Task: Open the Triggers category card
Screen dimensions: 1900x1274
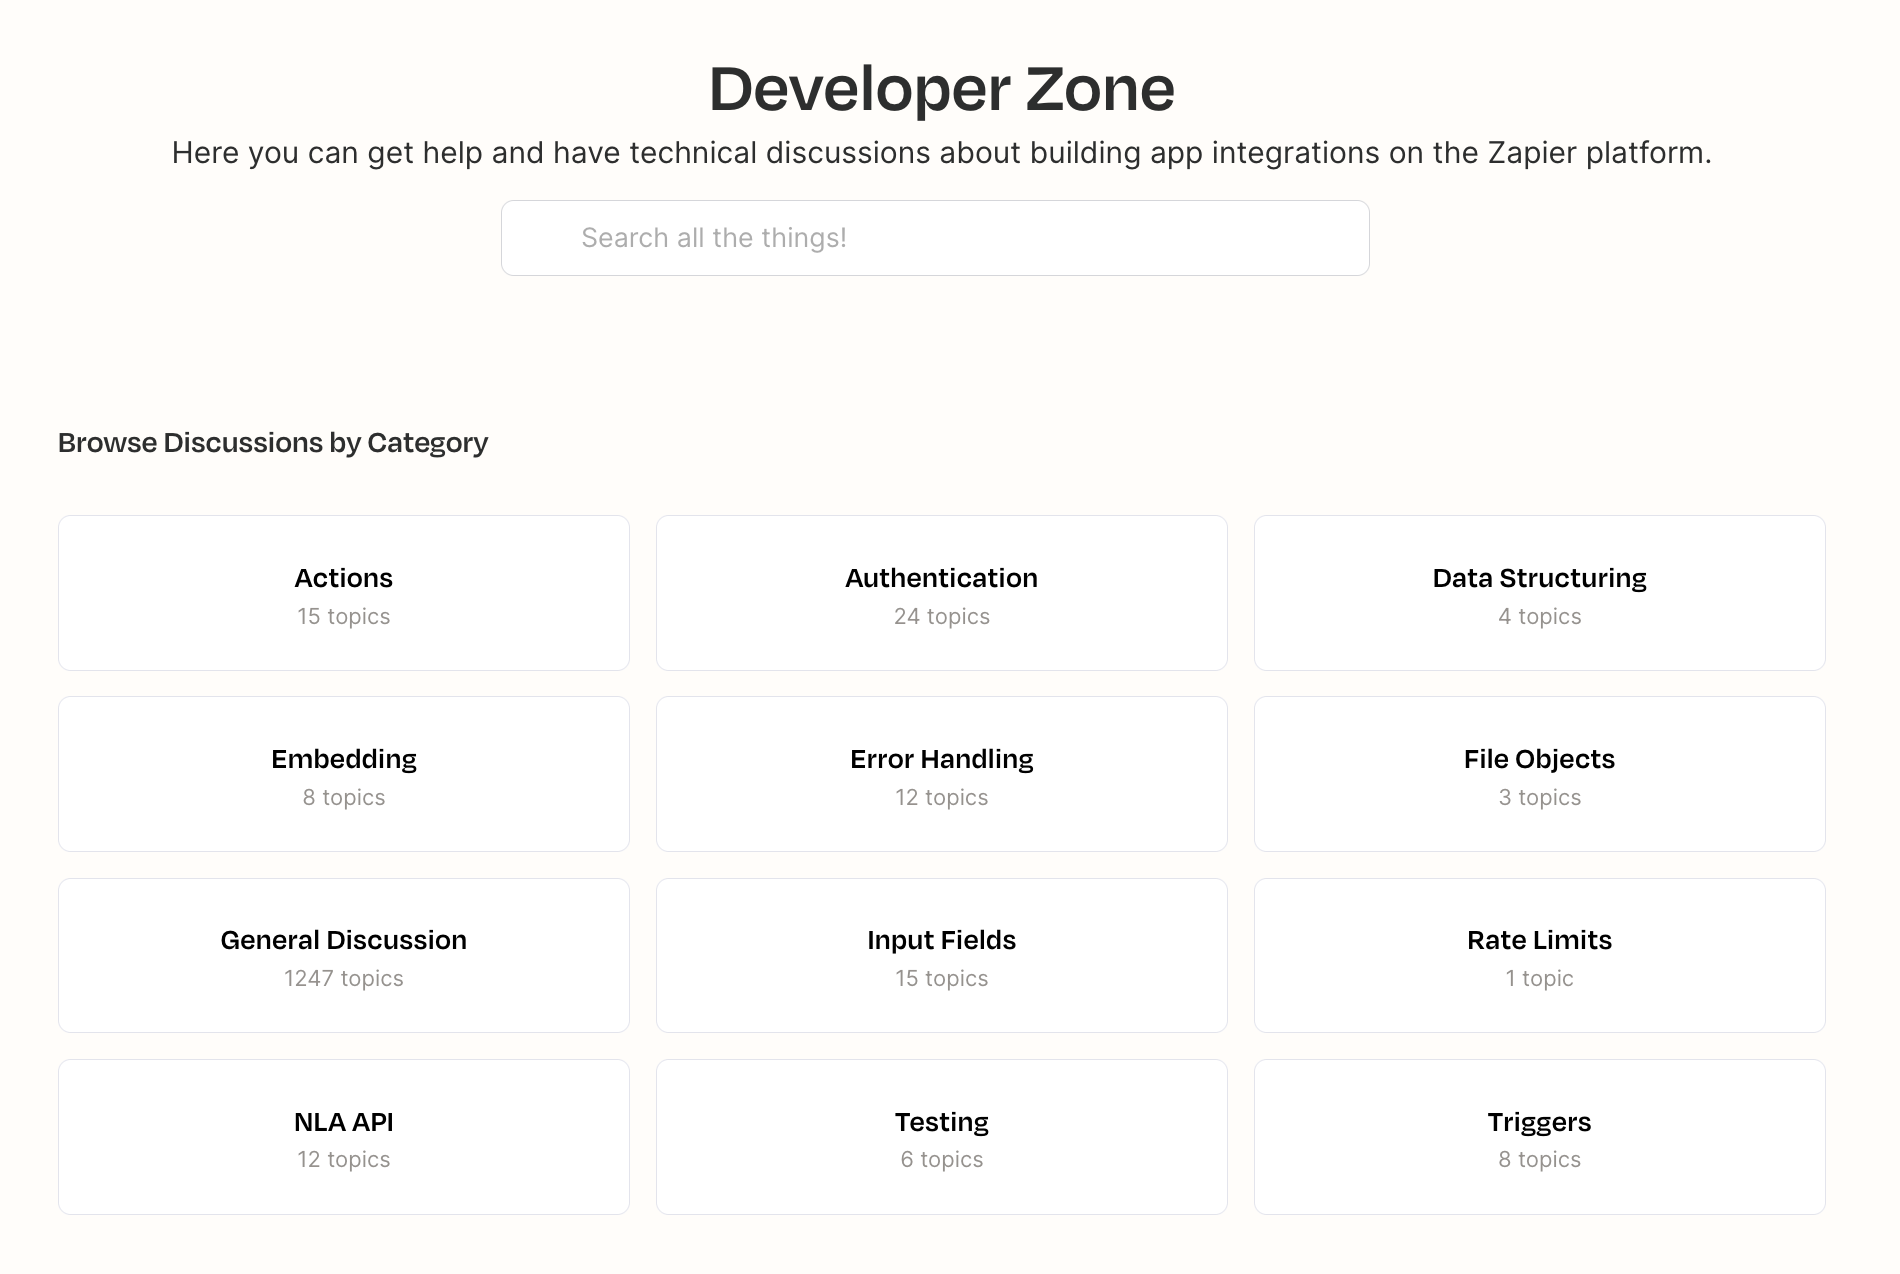Action: (x=1540, y=1137)
